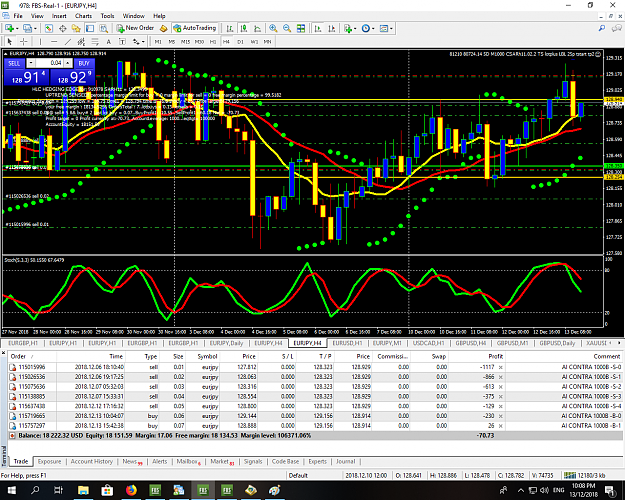Toggle the AutoTrading button

195,28
